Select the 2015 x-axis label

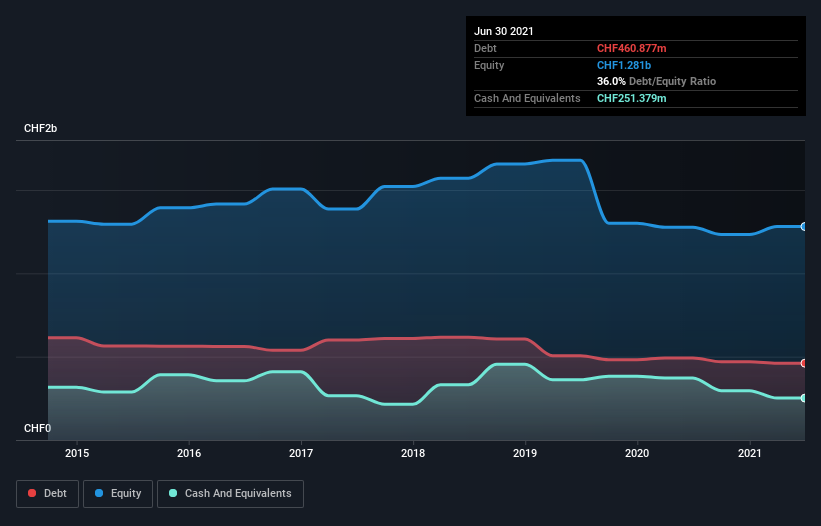click(x=77, y=453)
